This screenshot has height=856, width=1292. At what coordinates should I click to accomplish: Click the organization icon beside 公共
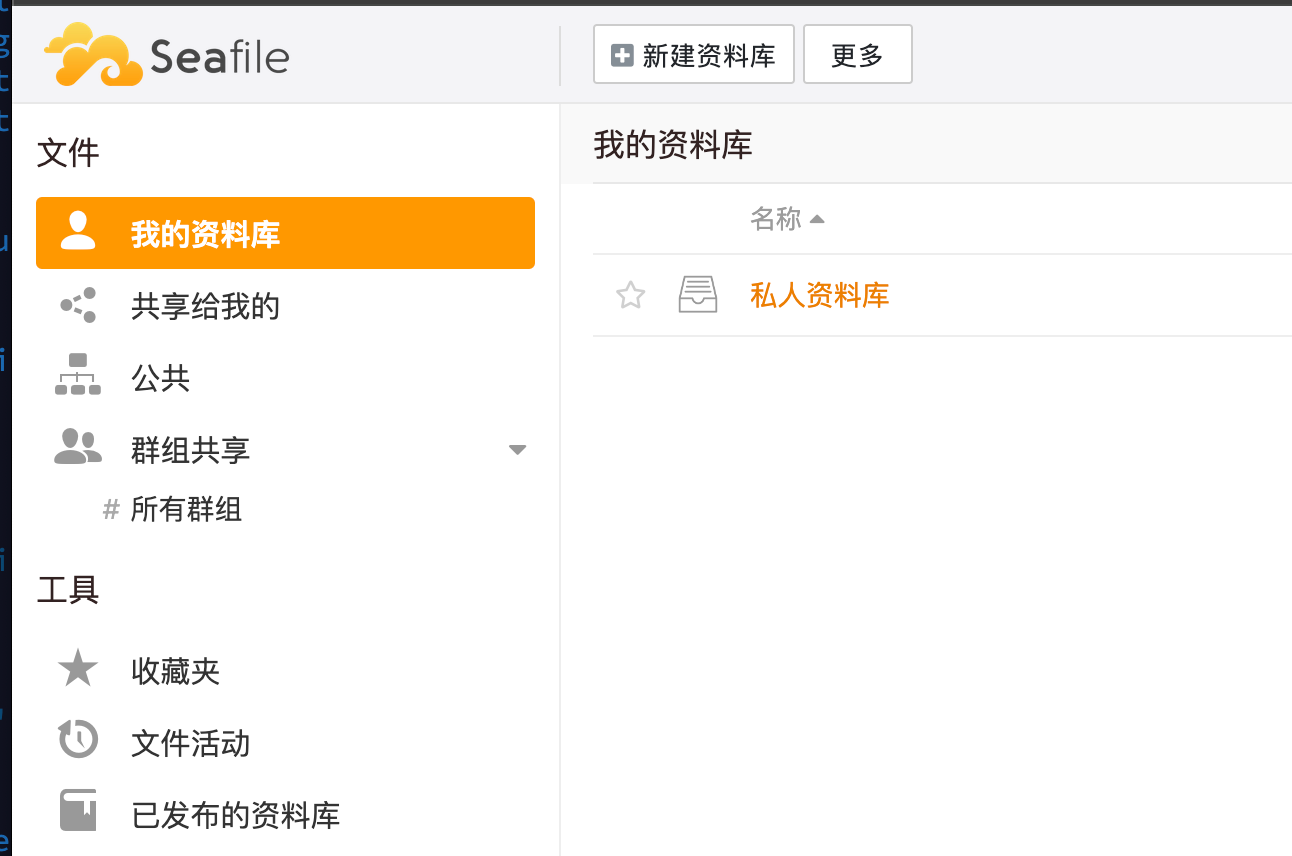pos(78,375)
